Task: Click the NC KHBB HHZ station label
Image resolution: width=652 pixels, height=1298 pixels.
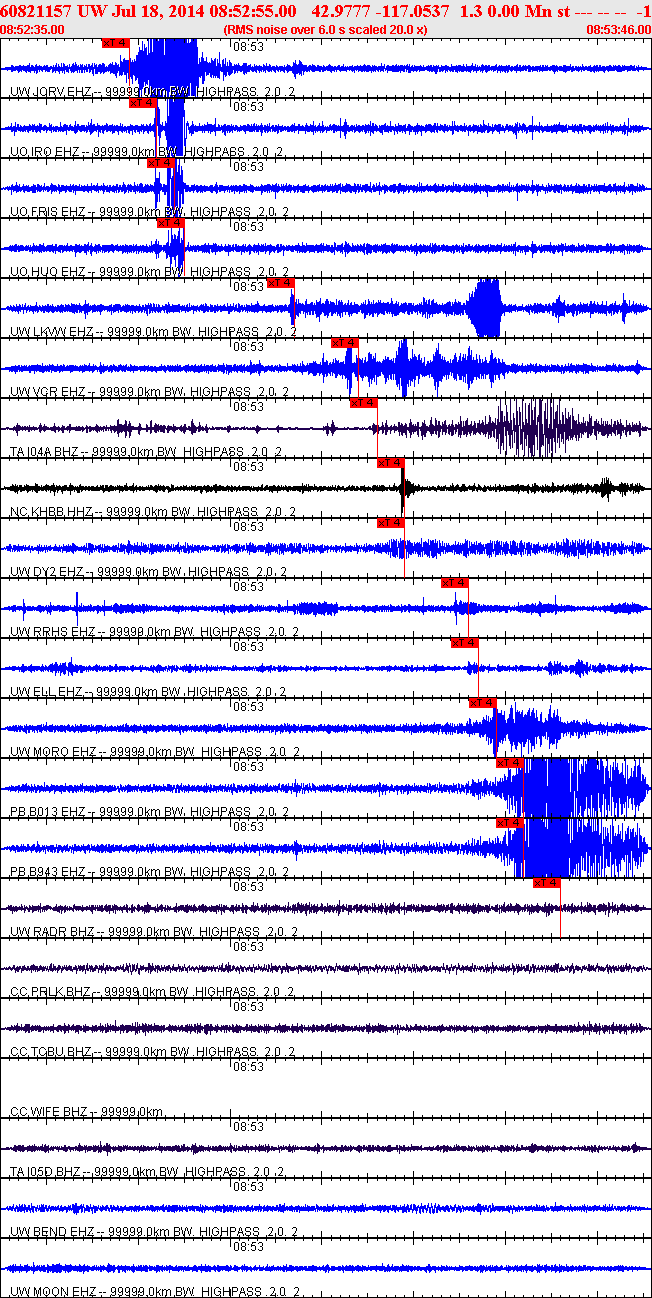Action: pos(152,511)
